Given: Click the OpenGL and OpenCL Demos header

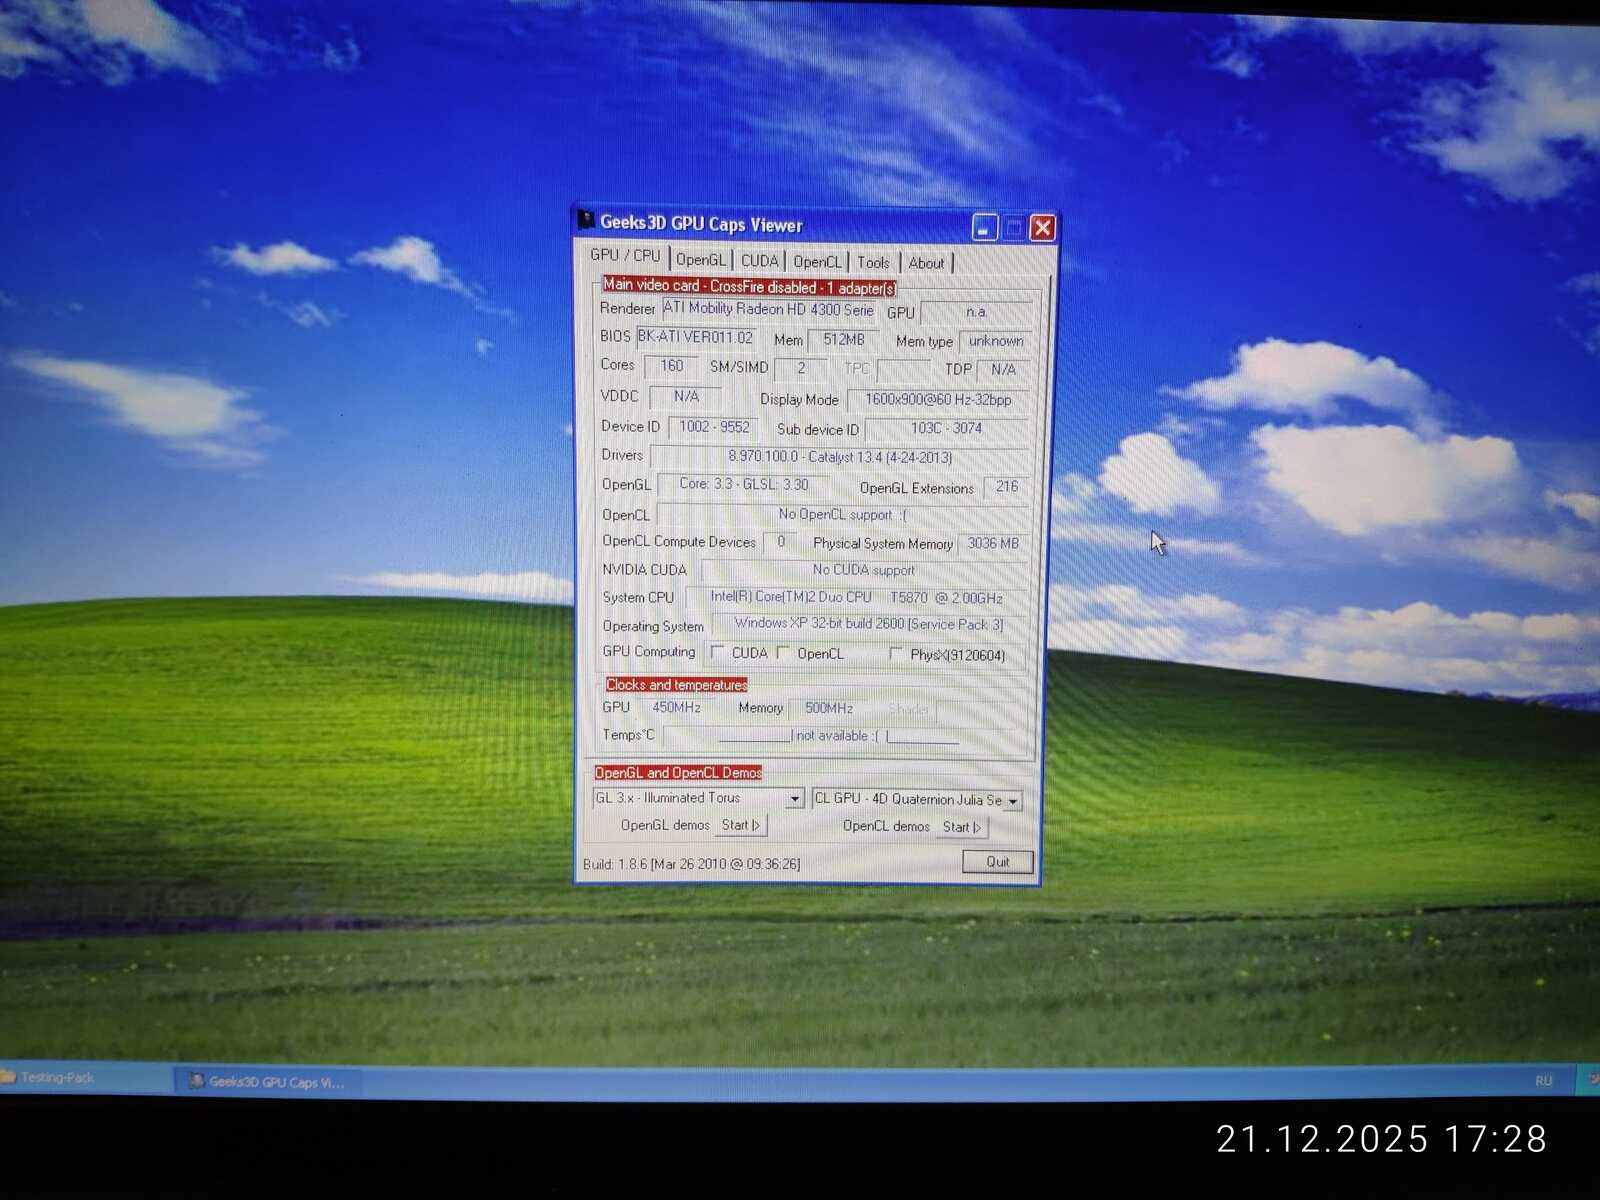Looking at the screenshot, I should pyautogui.click(x=678, y=773).
